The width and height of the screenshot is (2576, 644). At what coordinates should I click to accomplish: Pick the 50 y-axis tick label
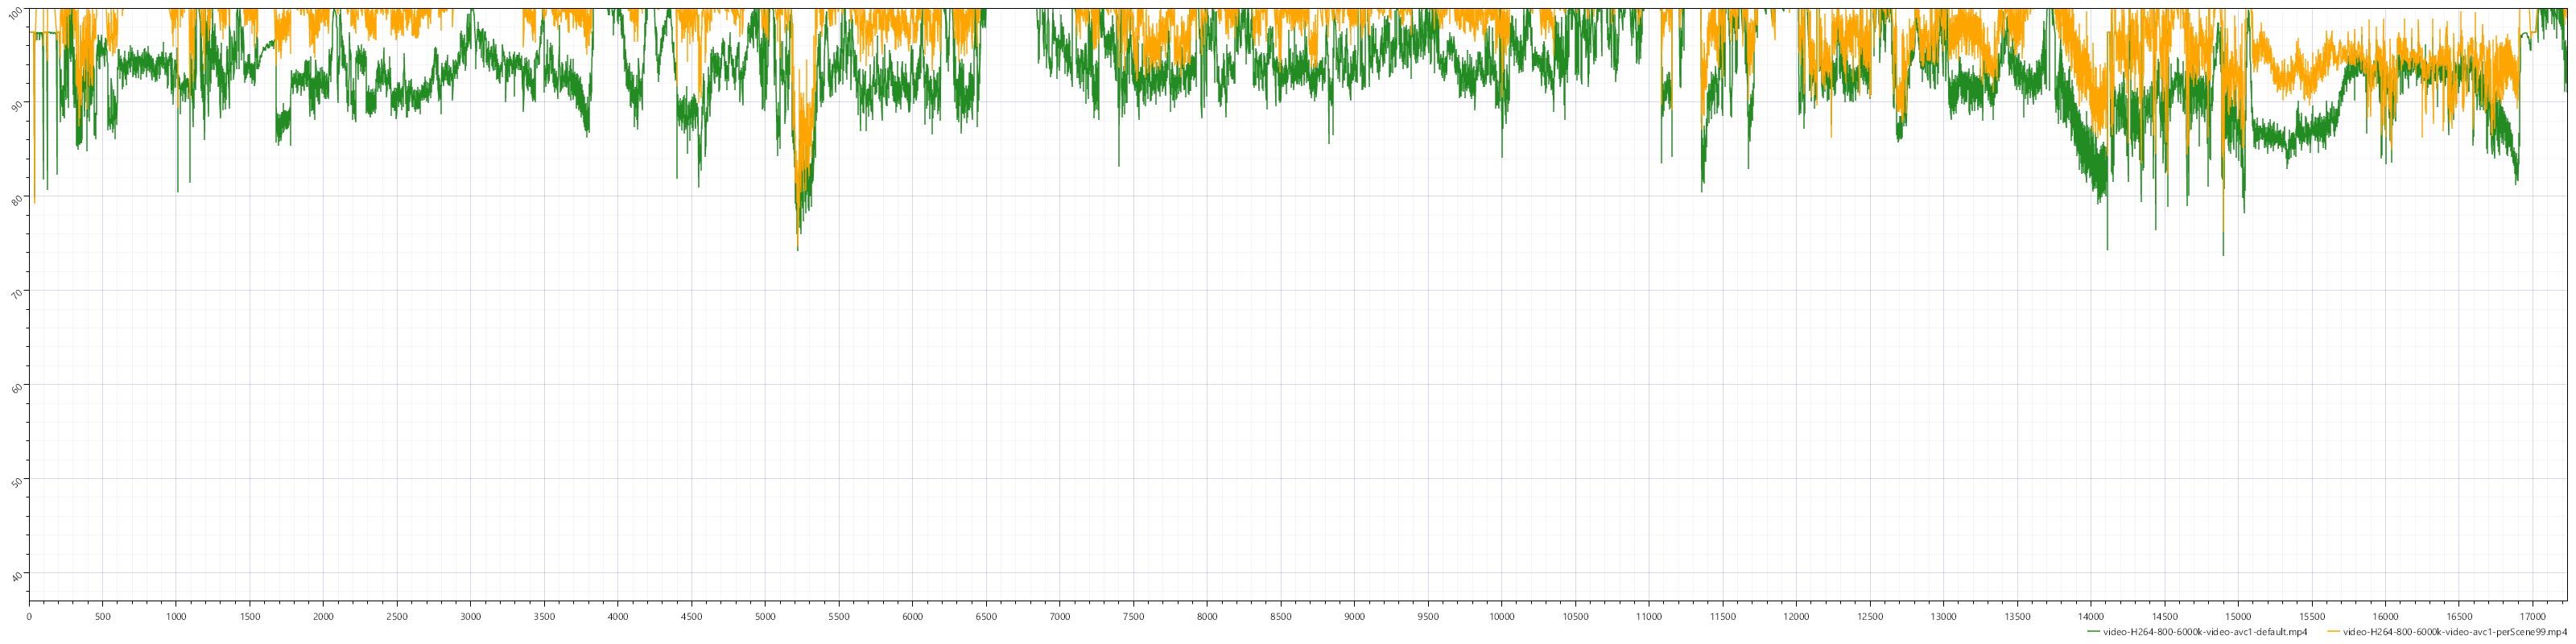tap(16, 480)
